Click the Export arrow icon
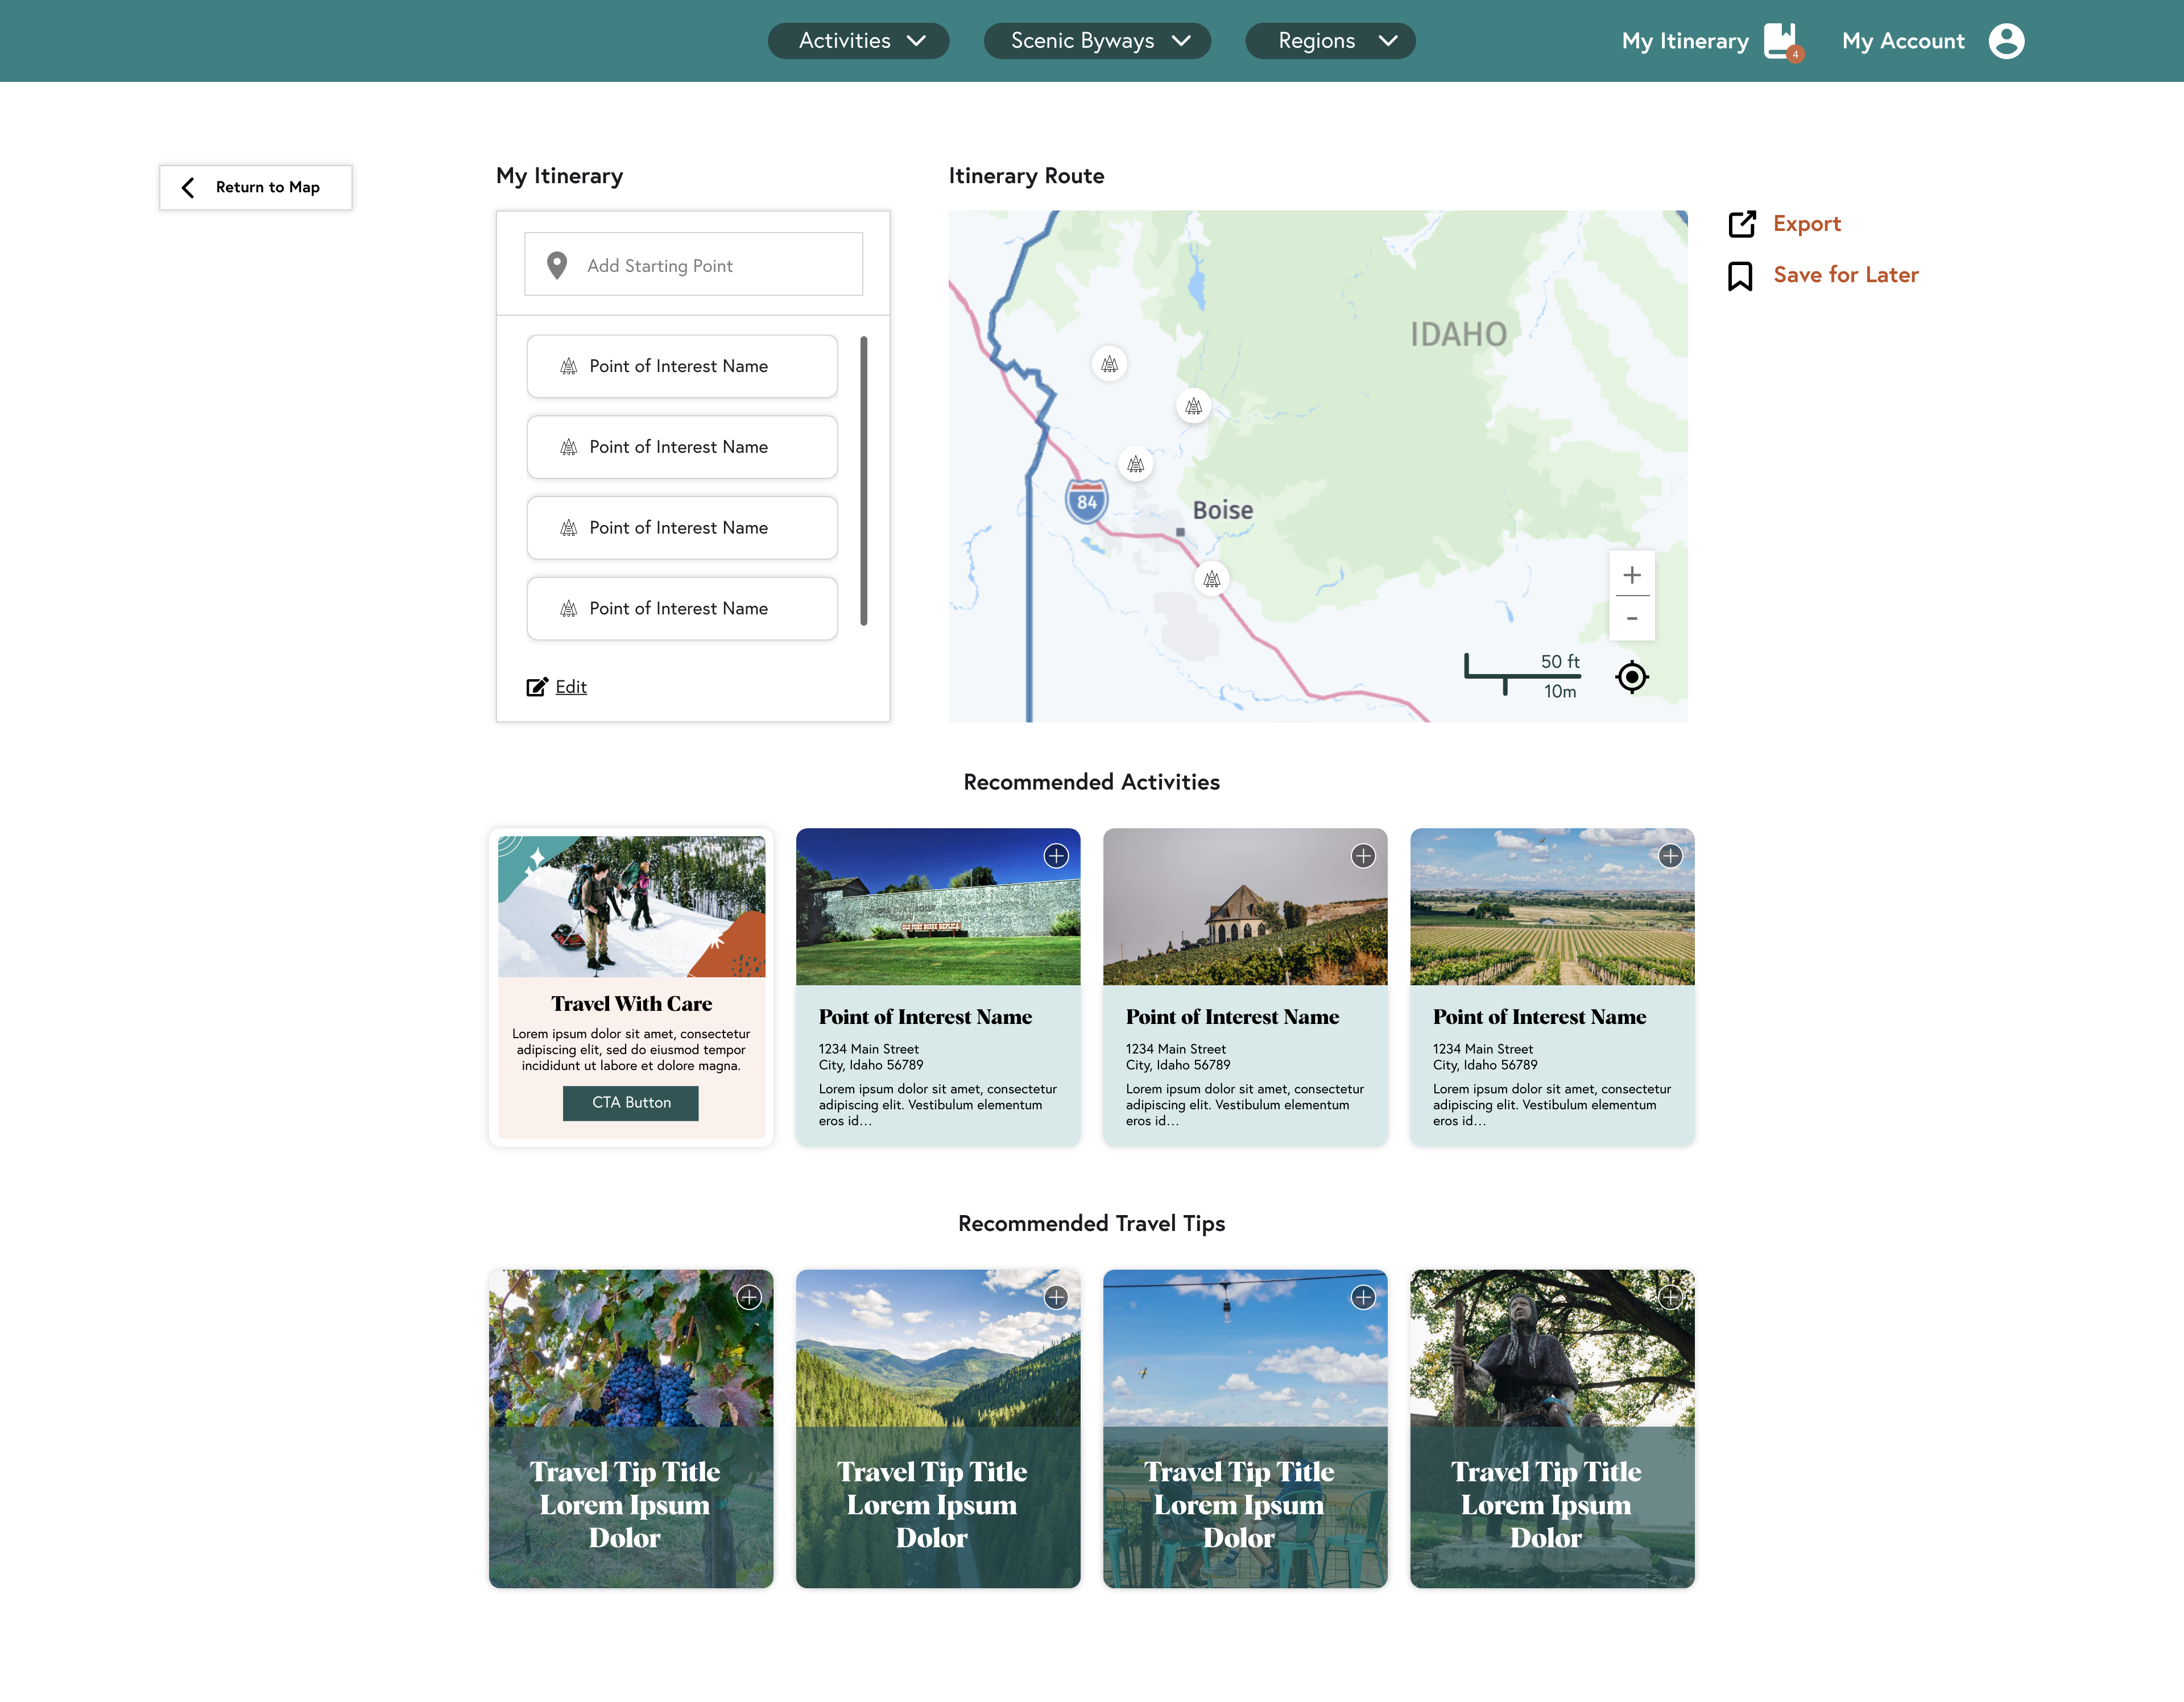 coord(1741,224)
